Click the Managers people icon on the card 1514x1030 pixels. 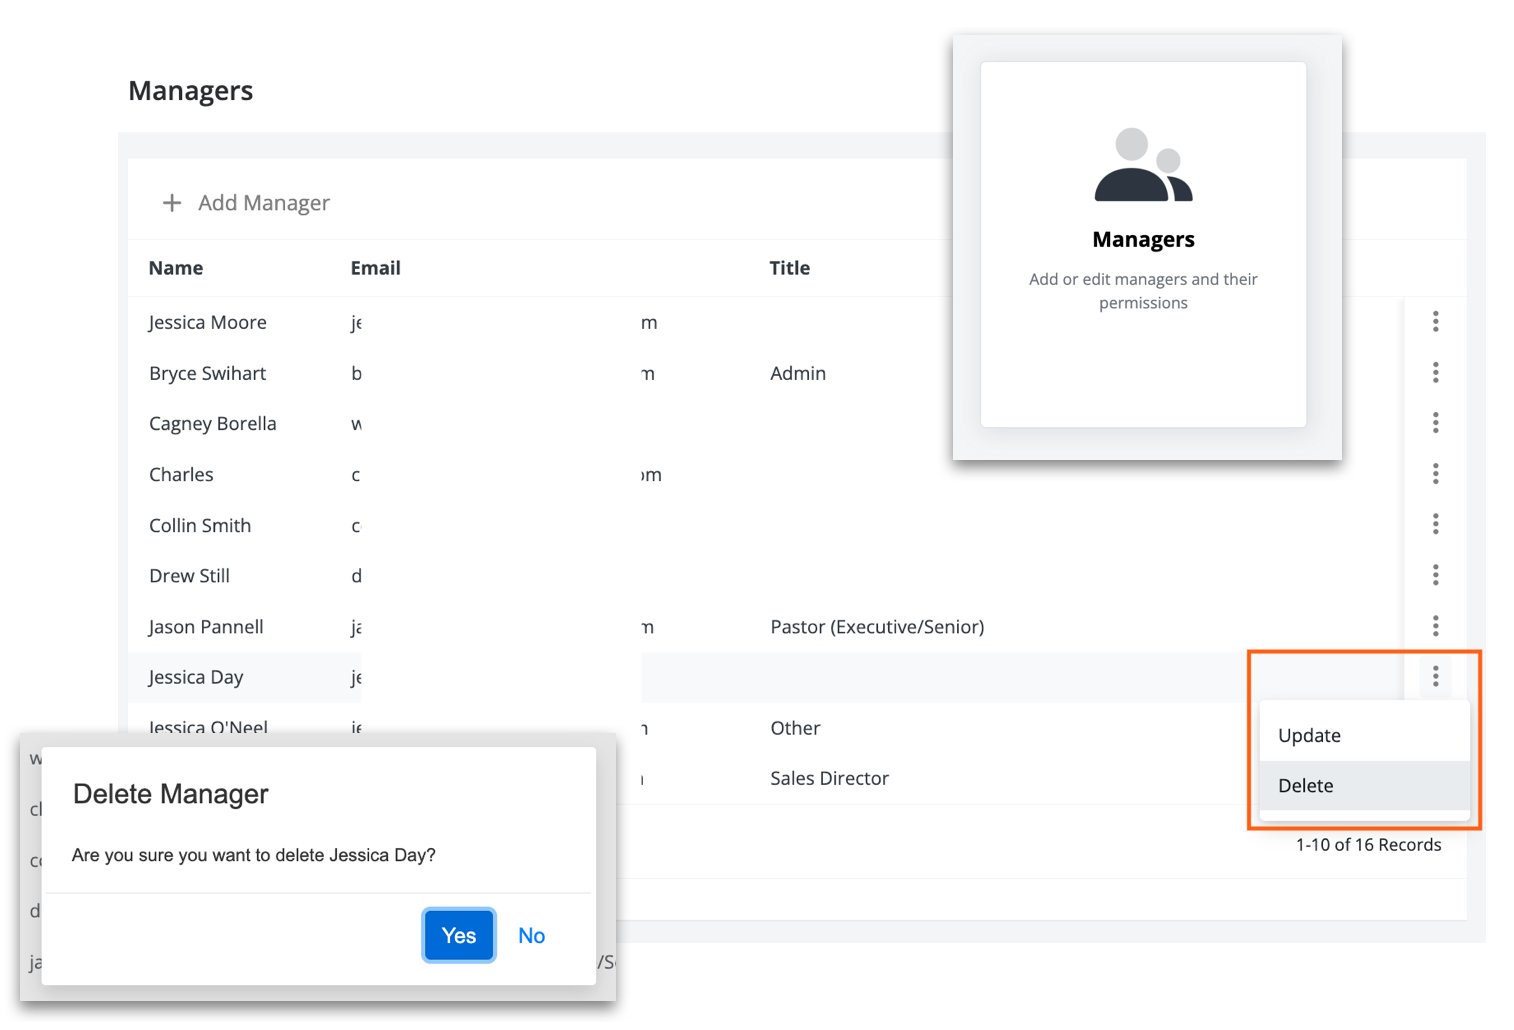point(1143,166)
